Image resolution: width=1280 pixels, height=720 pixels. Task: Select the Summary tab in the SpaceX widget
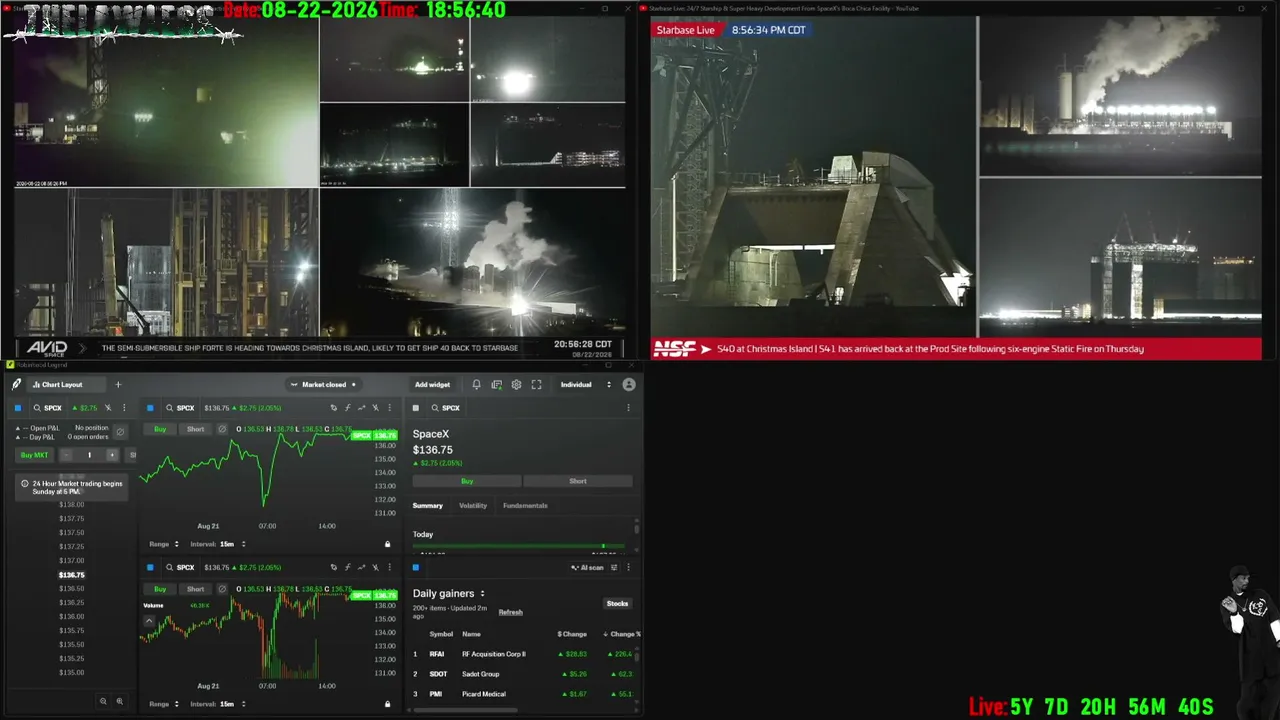[428, 506]
